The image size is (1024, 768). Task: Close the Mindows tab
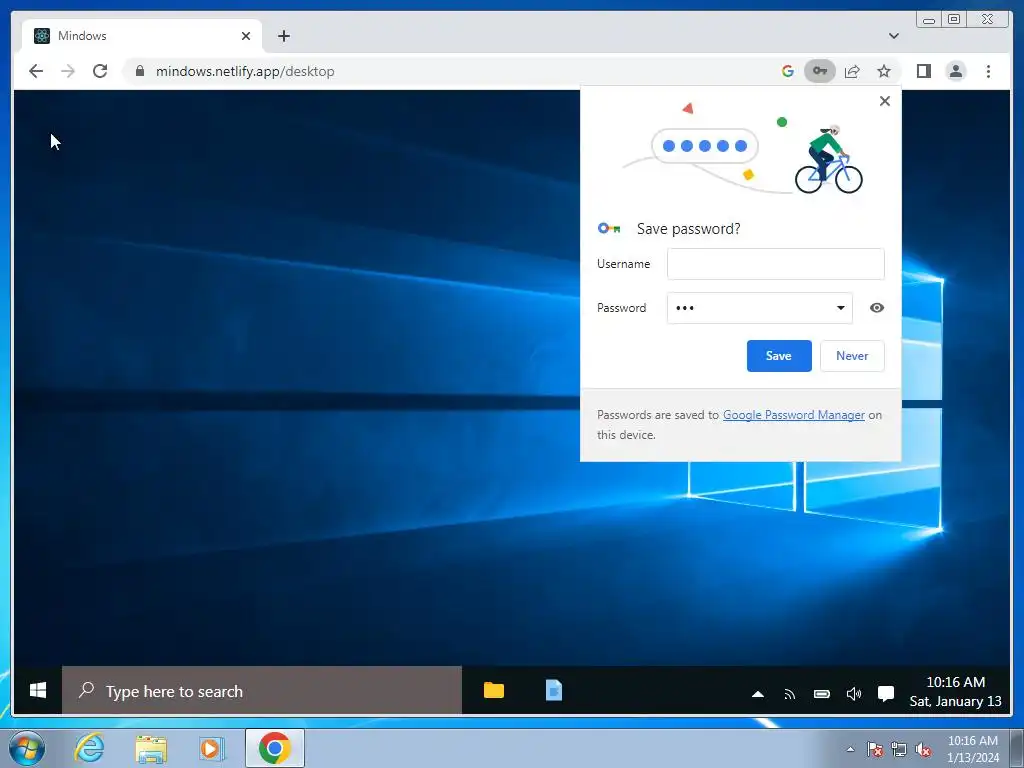click(246, 36)
